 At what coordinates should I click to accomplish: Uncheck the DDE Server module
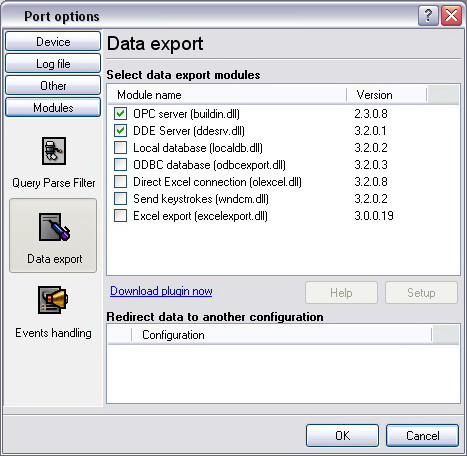click(120, 131)
